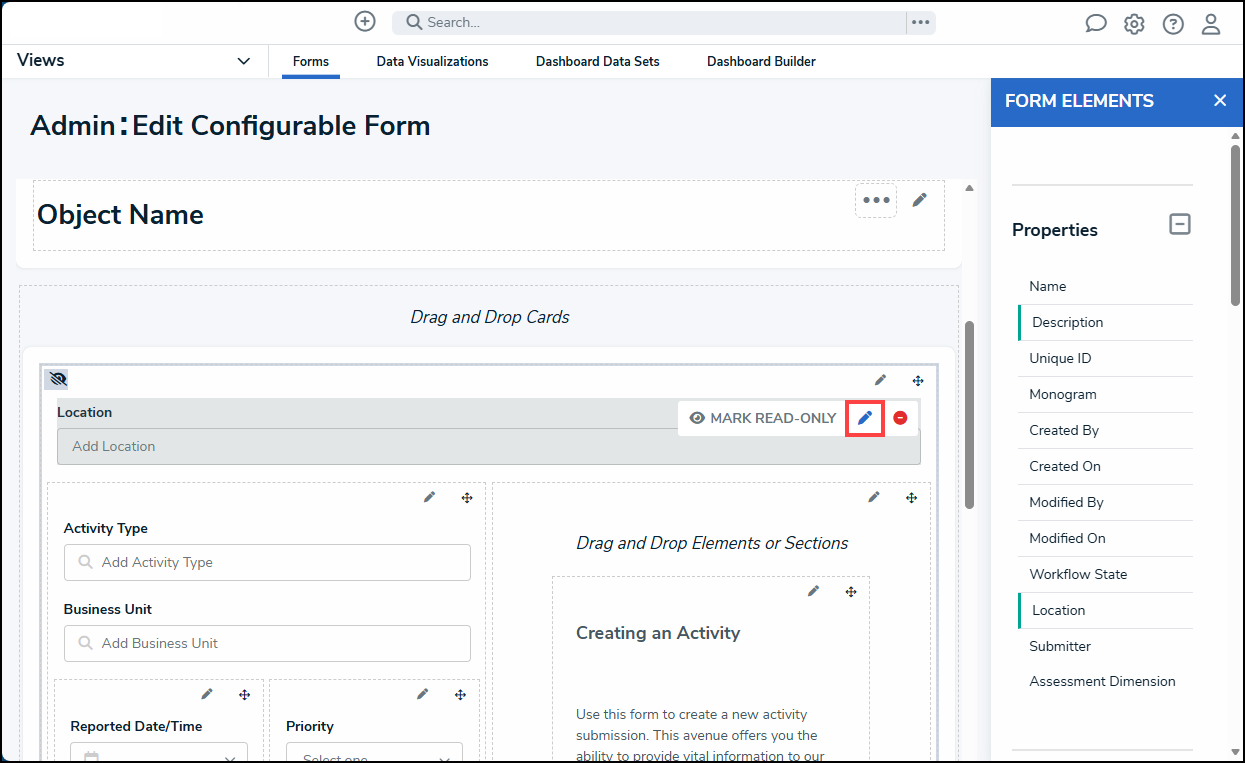The width and height of the screenshot is (1245, 763).
Task: Click the pencil edit icon beside Mark Read-Only
Action: tap(865, 418)
